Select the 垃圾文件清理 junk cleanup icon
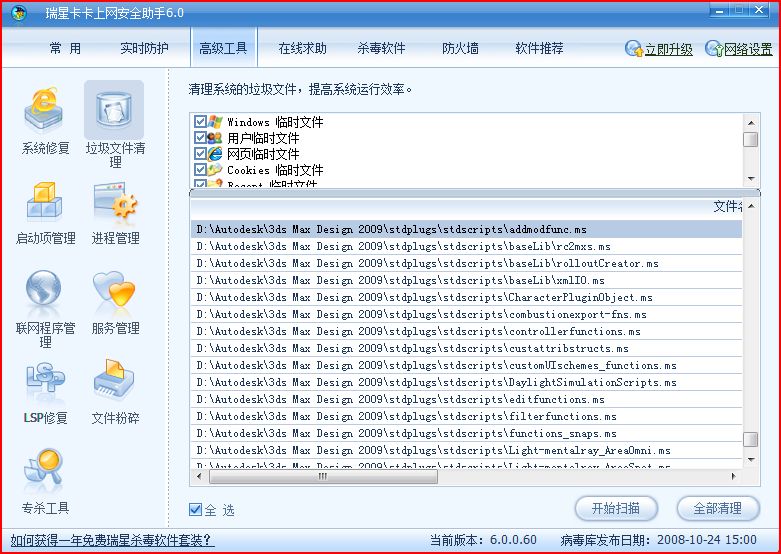Image resolution: width=781 pixels, height=554 pixels. point(114,110)
